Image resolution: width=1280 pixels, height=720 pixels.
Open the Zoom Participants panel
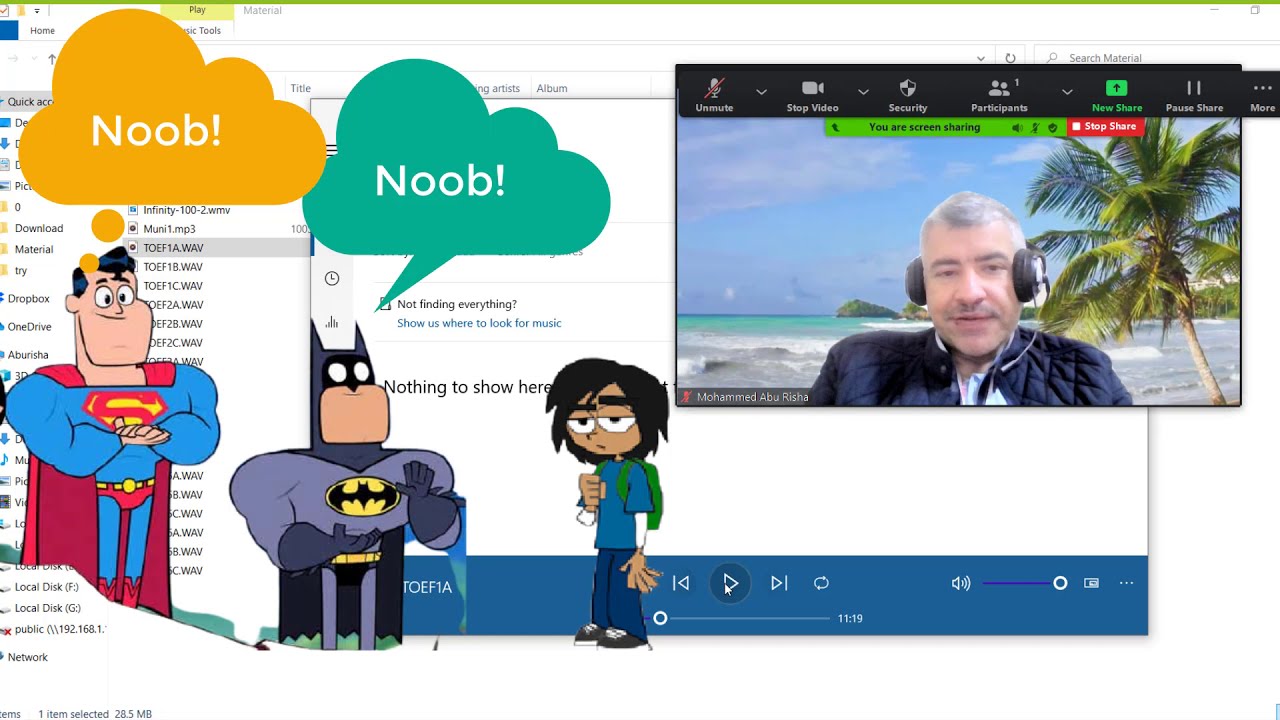[x=999, y=96]
